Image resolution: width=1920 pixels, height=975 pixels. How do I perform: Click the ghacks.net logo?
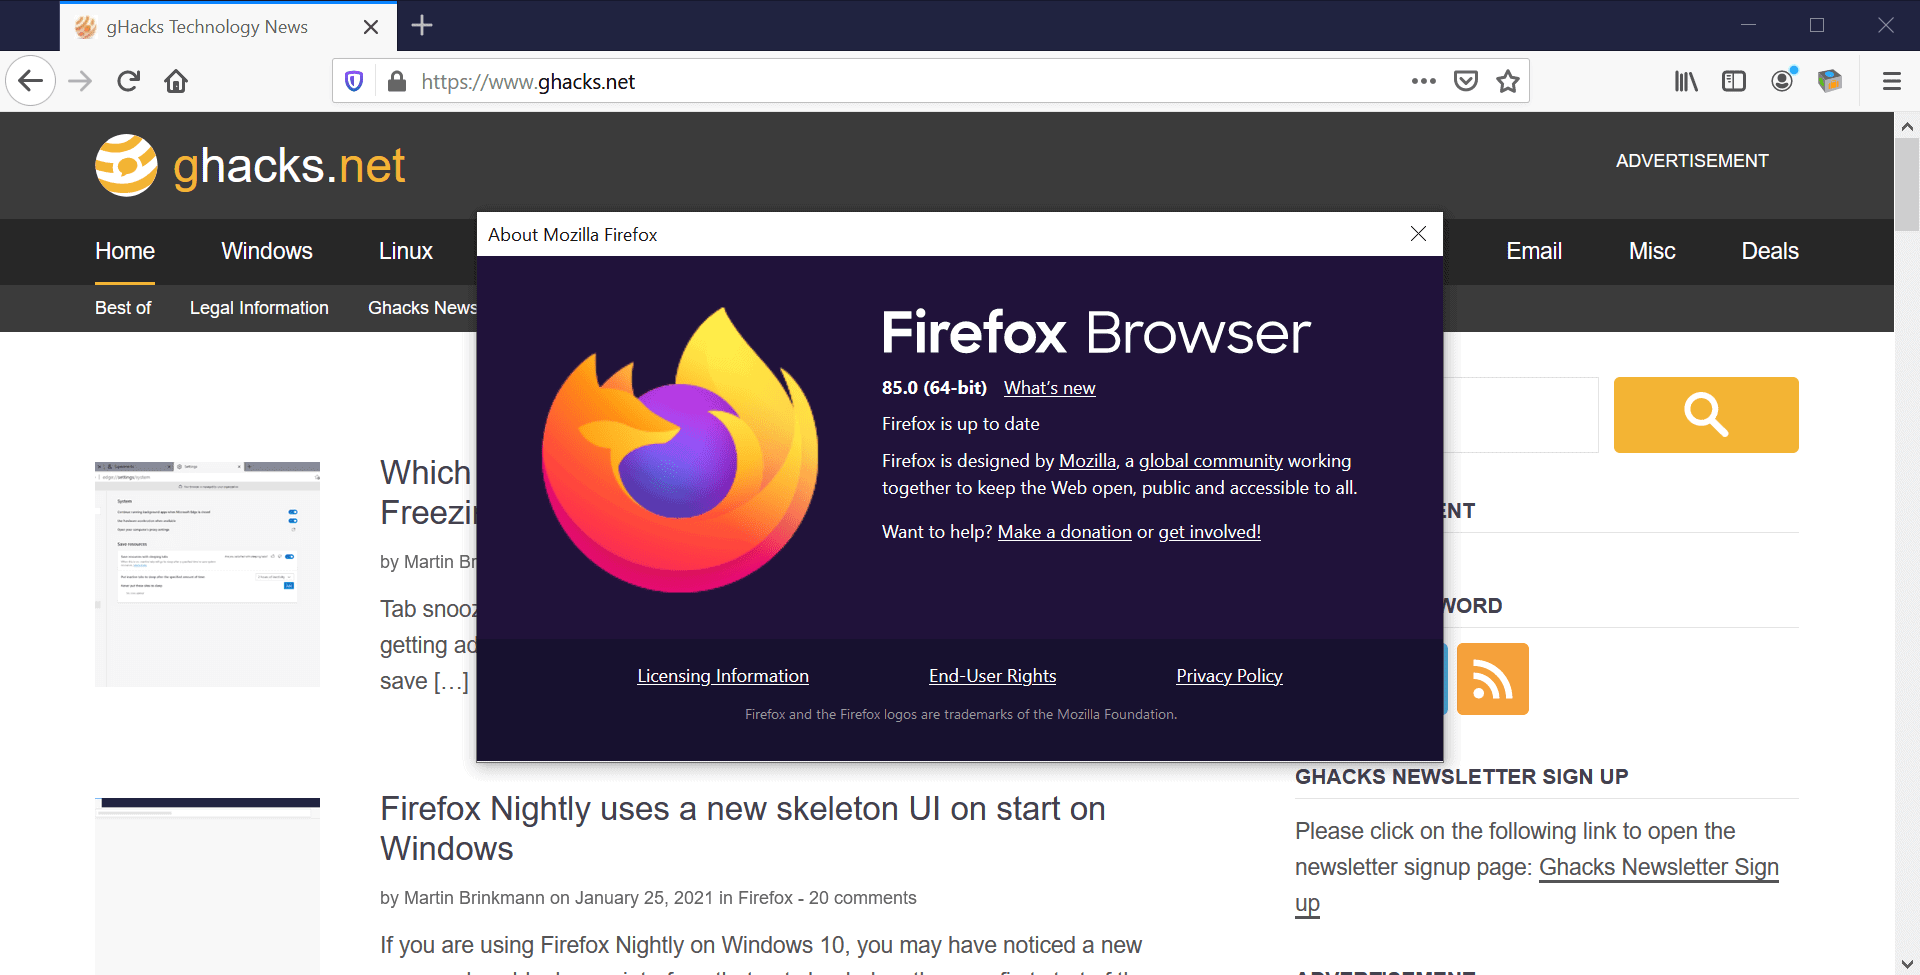[250, 165]
